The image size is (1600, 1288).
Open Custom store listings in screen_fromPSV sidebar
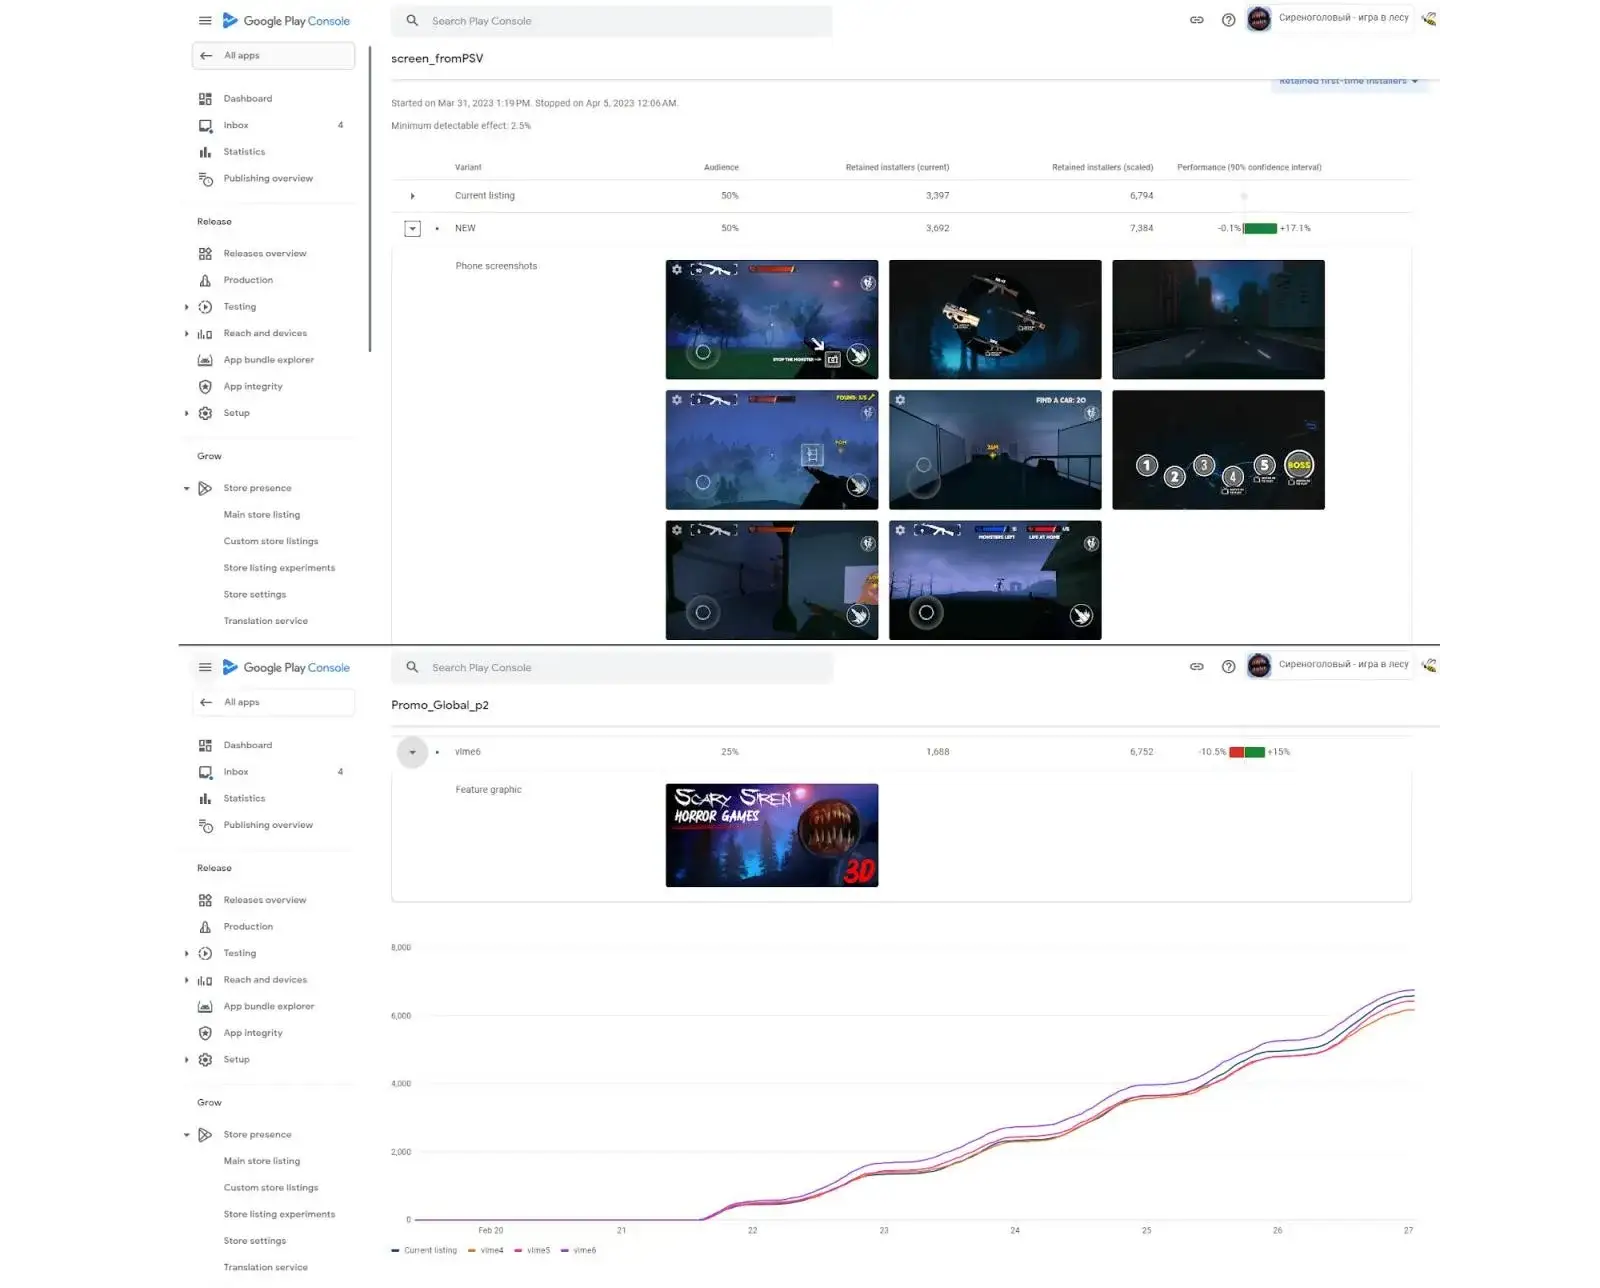point(271,542)
